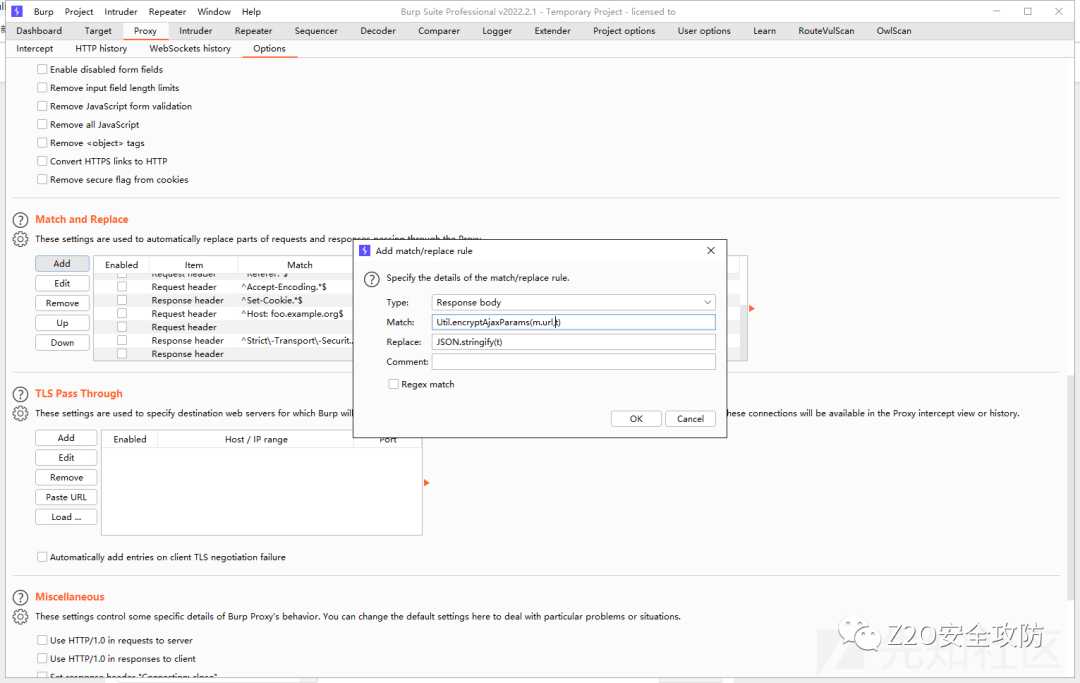Viewport: 1080px width, 683px height.
Task: Enable the Set-Cookie response header rule
Action: click(x=122, y=300)
